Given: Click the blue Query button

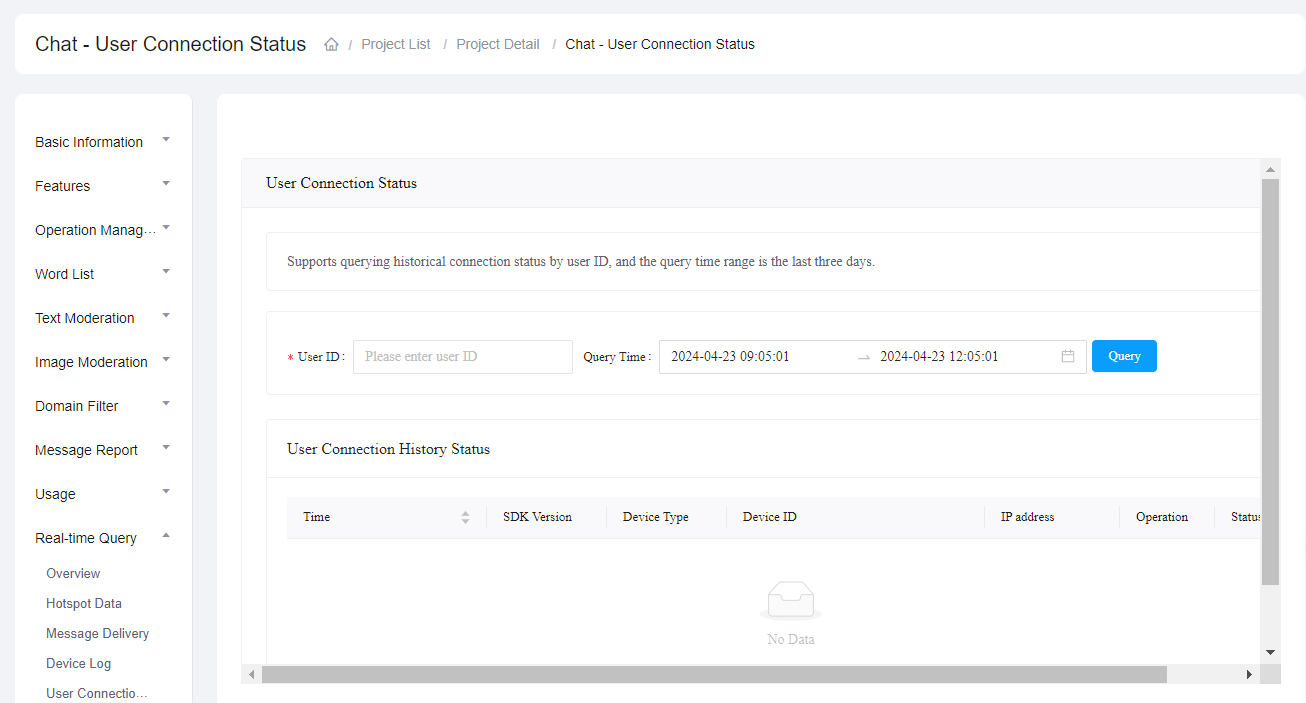Looking at the screenshot, I should pyautogui.click(x=1124, y=356).
